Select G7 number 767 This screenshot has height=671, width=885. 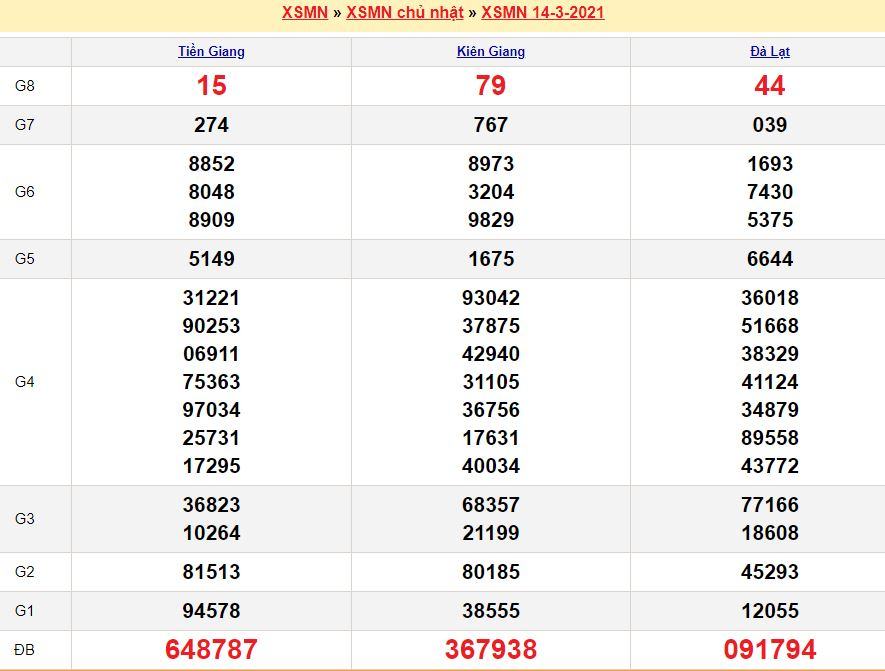[x=491, y=125]
